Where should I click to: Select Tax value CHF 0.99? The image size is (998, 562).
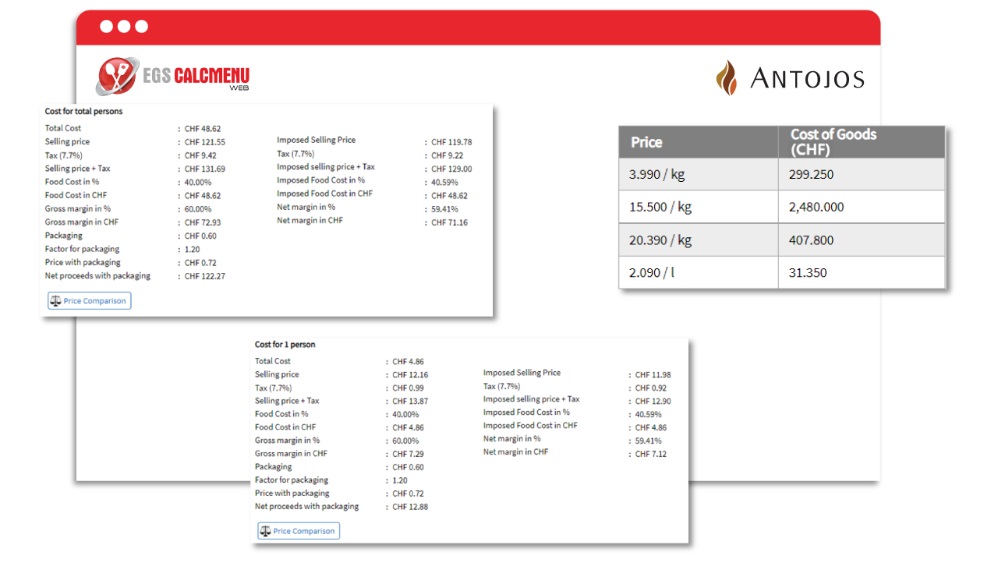point(408,388)
